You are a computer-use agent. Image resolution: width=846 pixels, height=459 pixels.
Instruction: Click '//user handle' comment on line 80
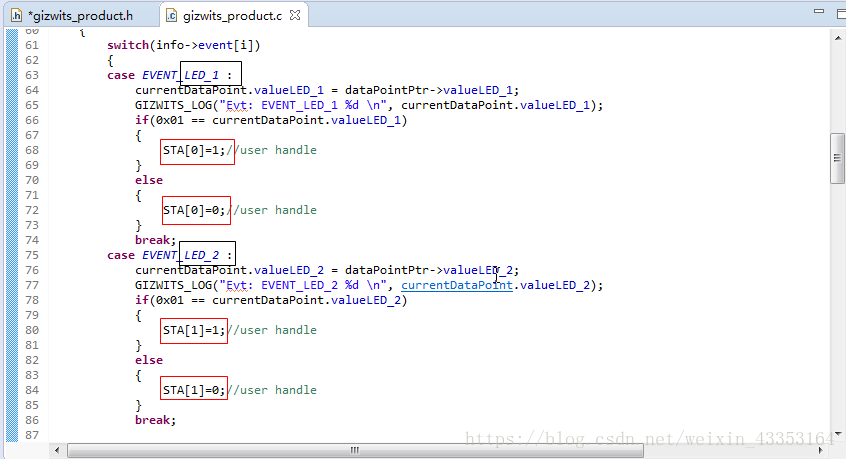pyautogui.click(x=272, y=330)
